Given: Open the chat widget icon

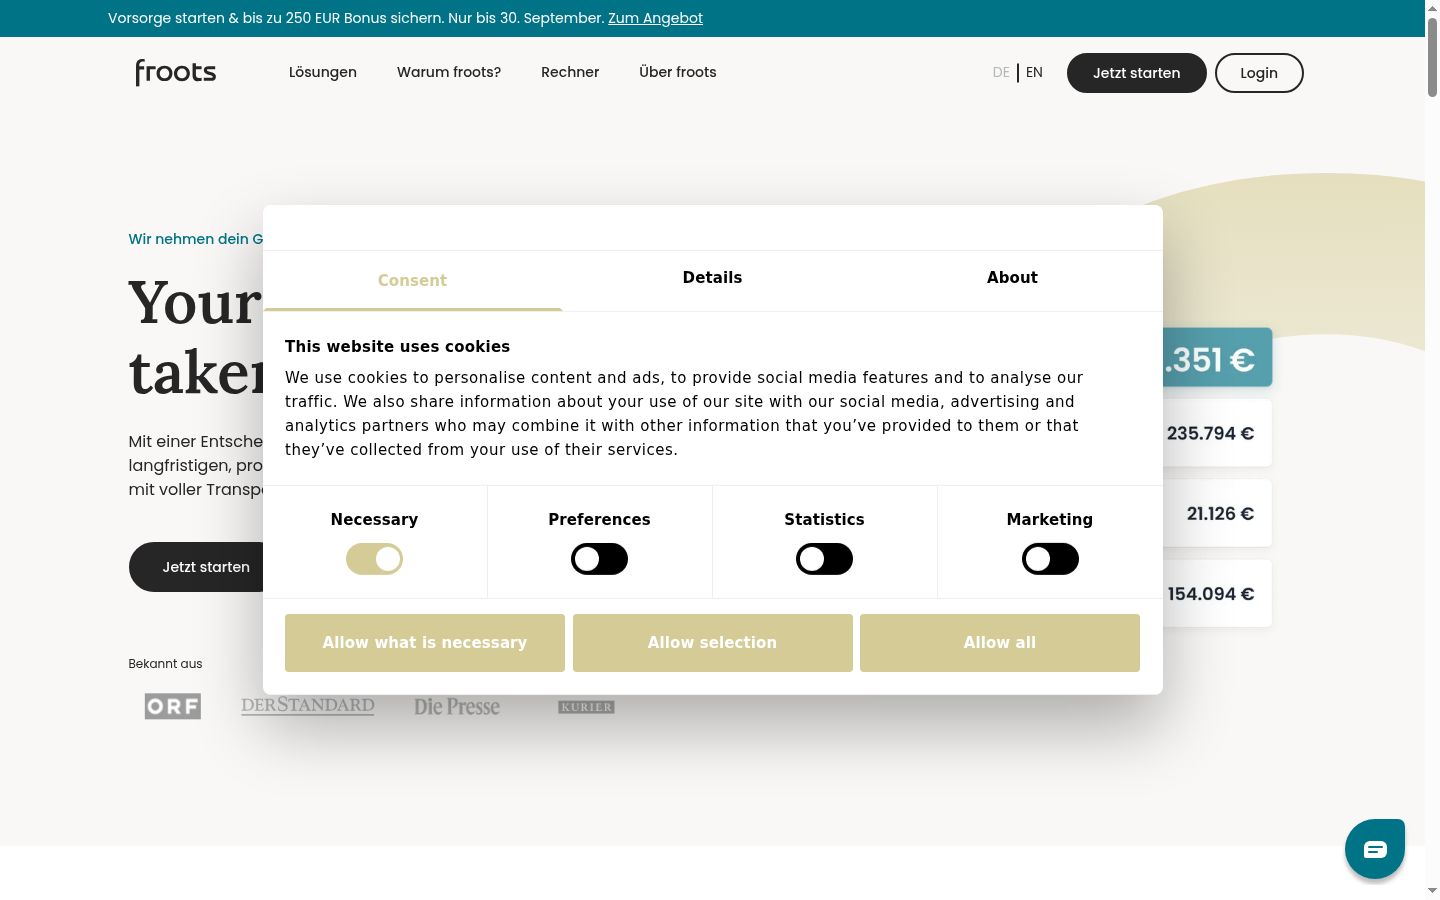Looking at the screenshot, I should (1375, 849).
